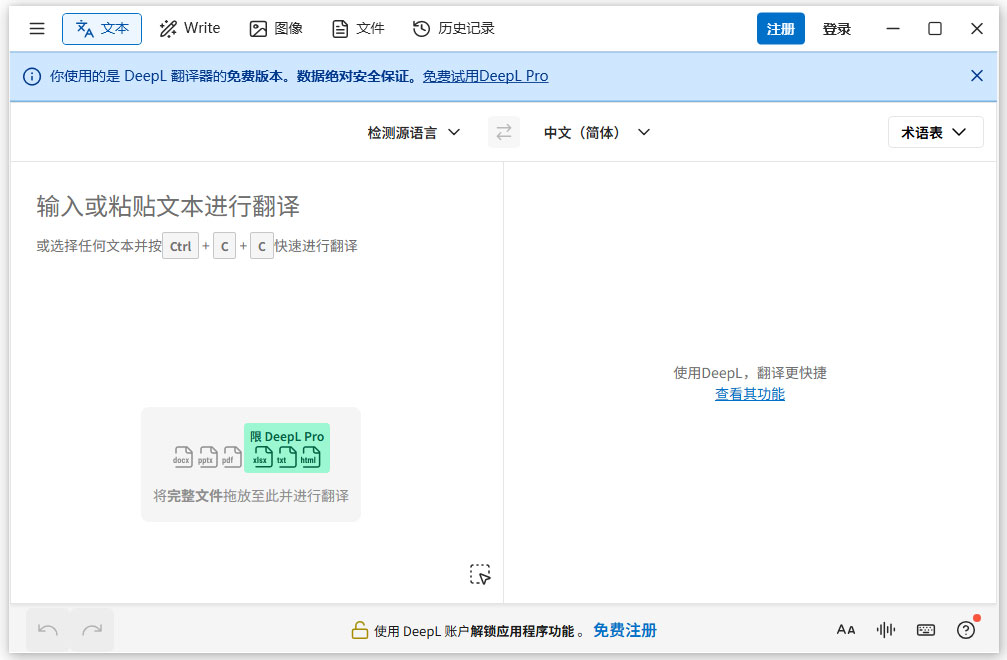Open the 免费试用DeepL Pro link
This screenshot has height=660, width=1007.
(x=486, y=75)
